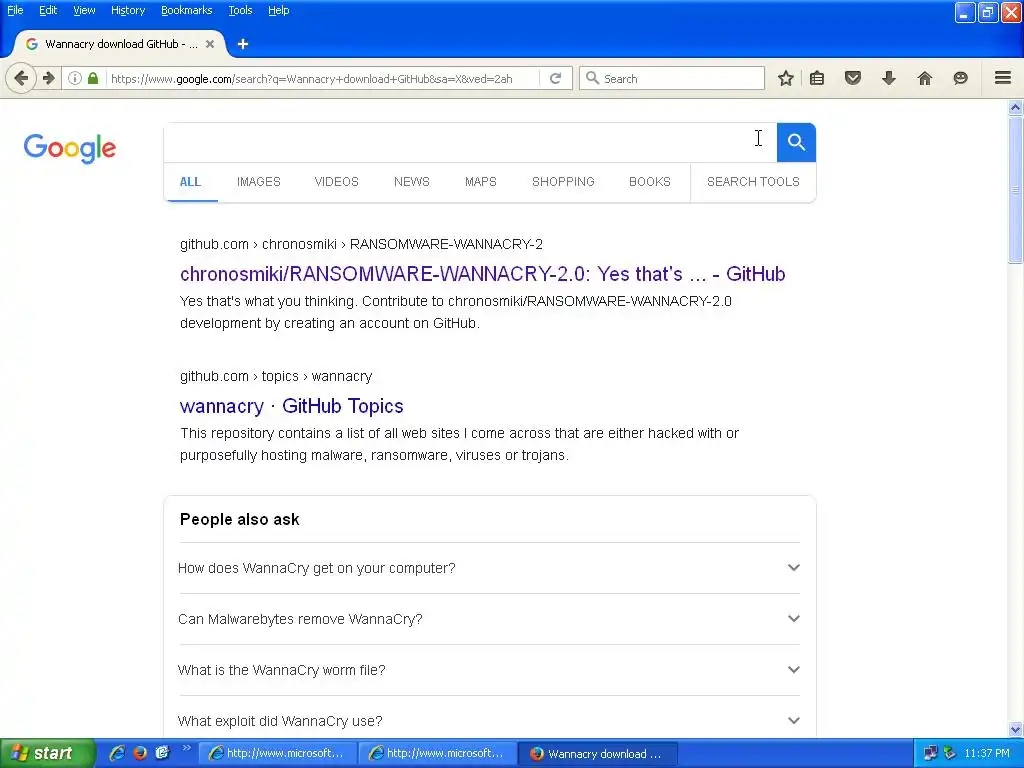Click the Google search query input box
This screenshot has height=768, width=1024.
(470, 142)
